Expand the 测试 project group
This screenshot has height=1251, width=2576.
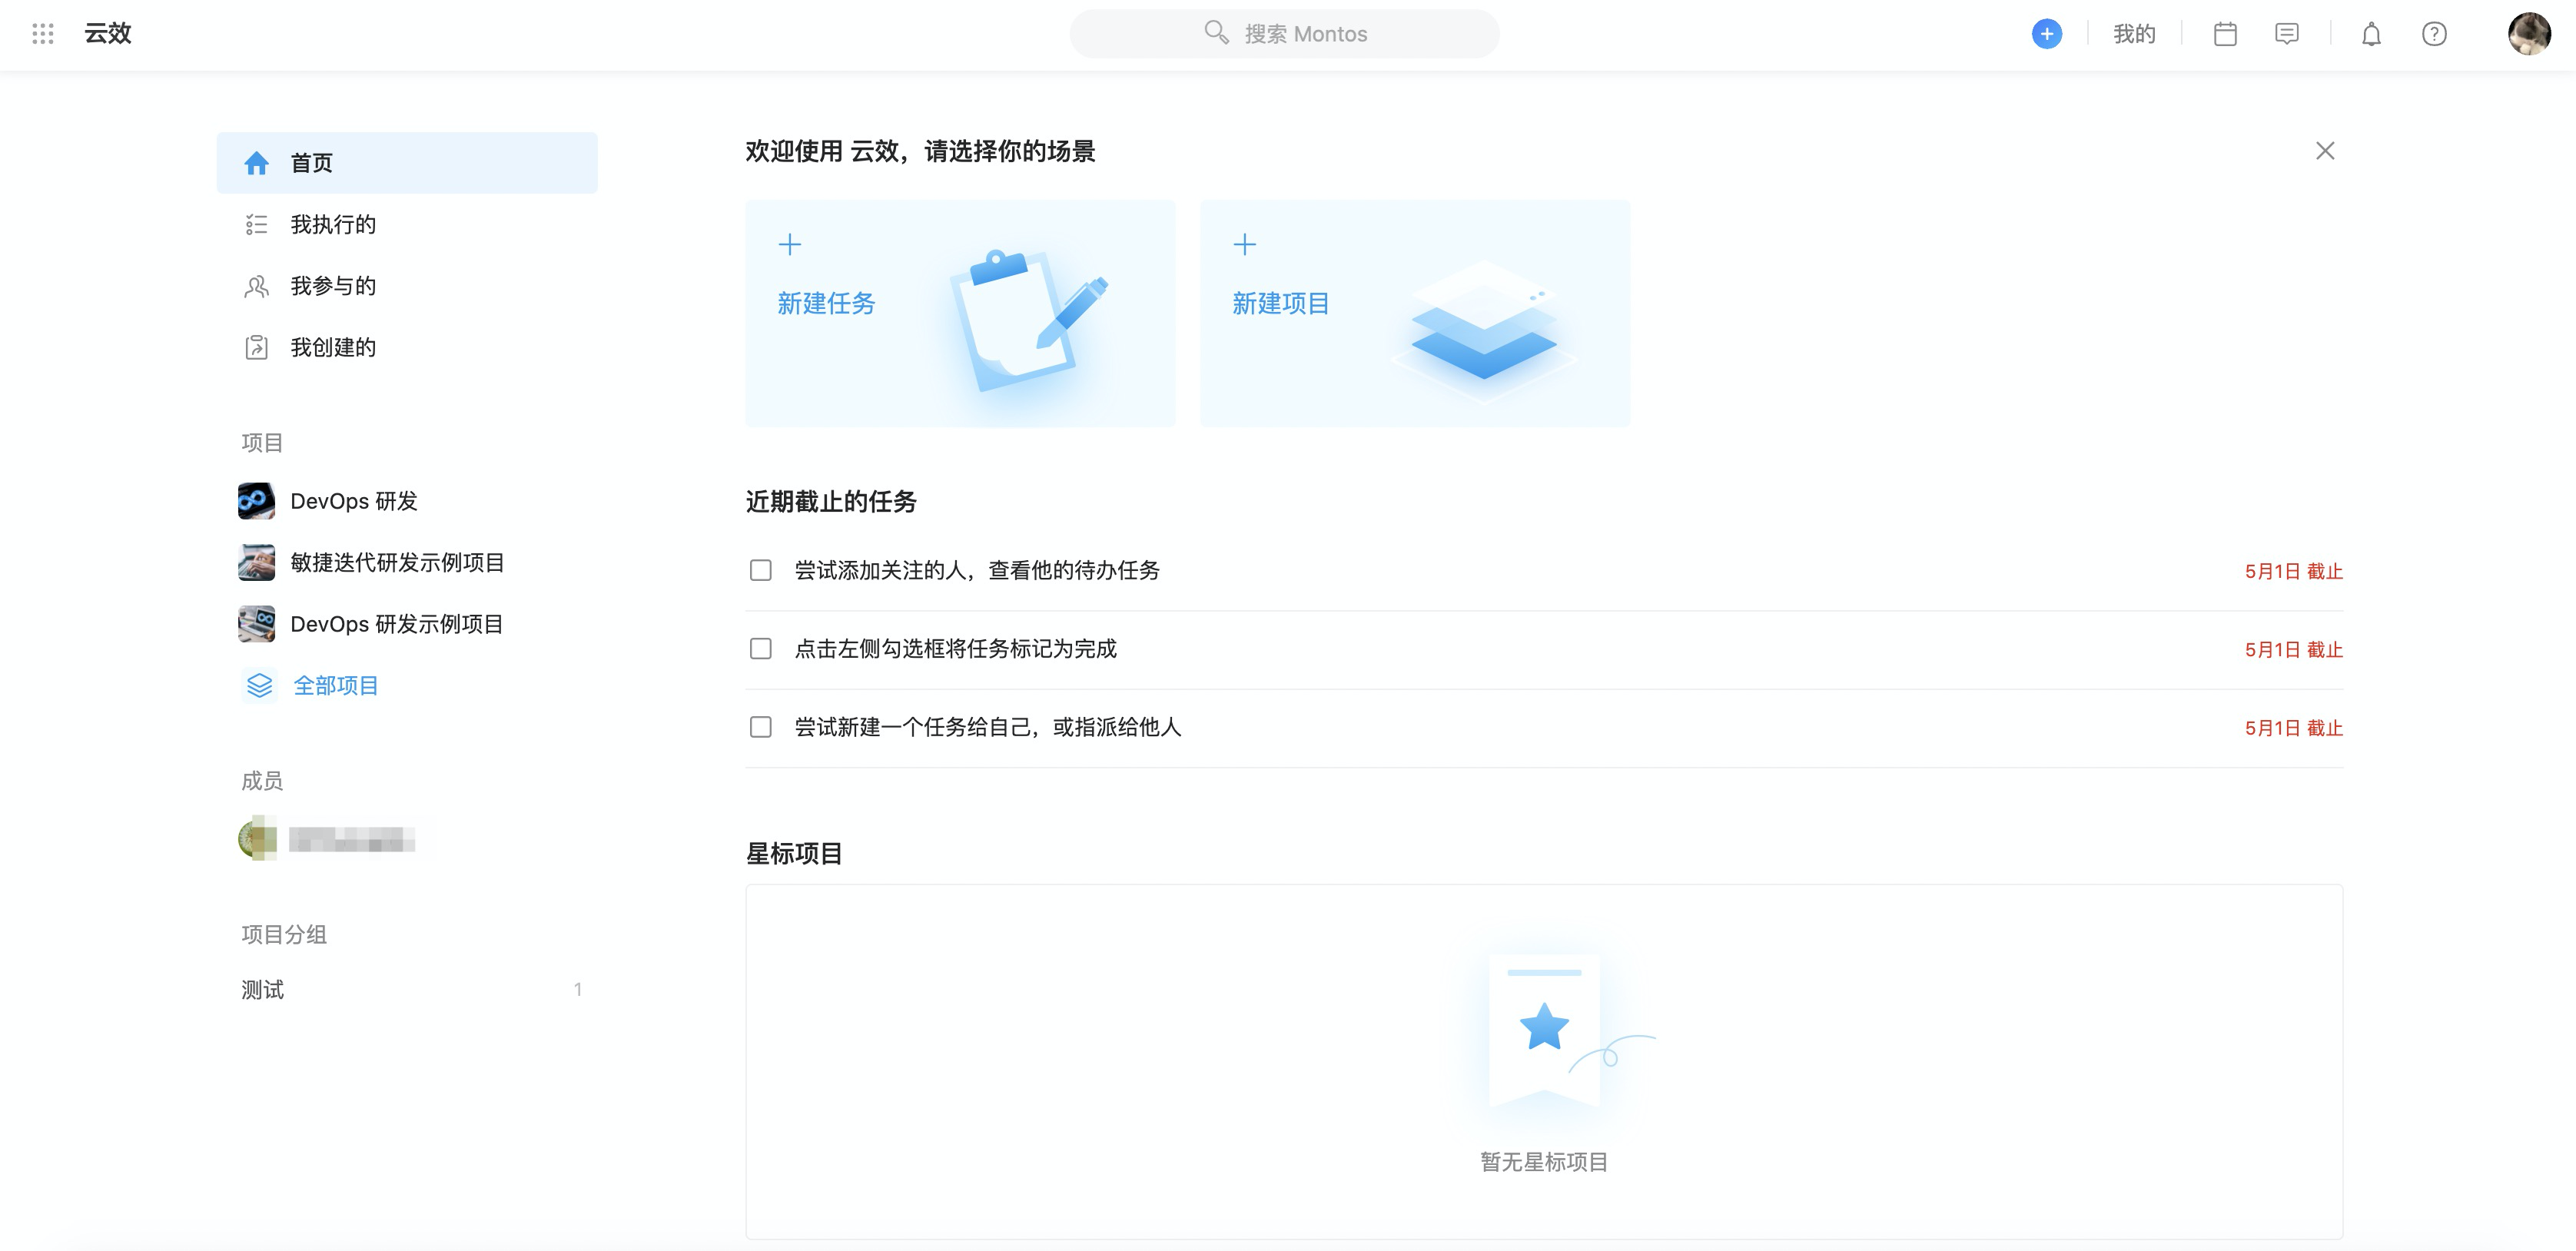[263, 990]
